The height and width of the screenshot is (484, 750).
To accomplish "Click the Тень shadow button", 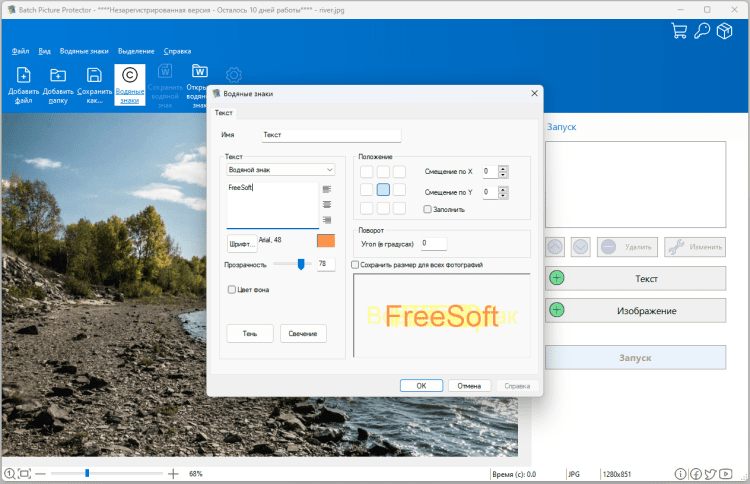I will pyautogui.click(x=250, y=333).
